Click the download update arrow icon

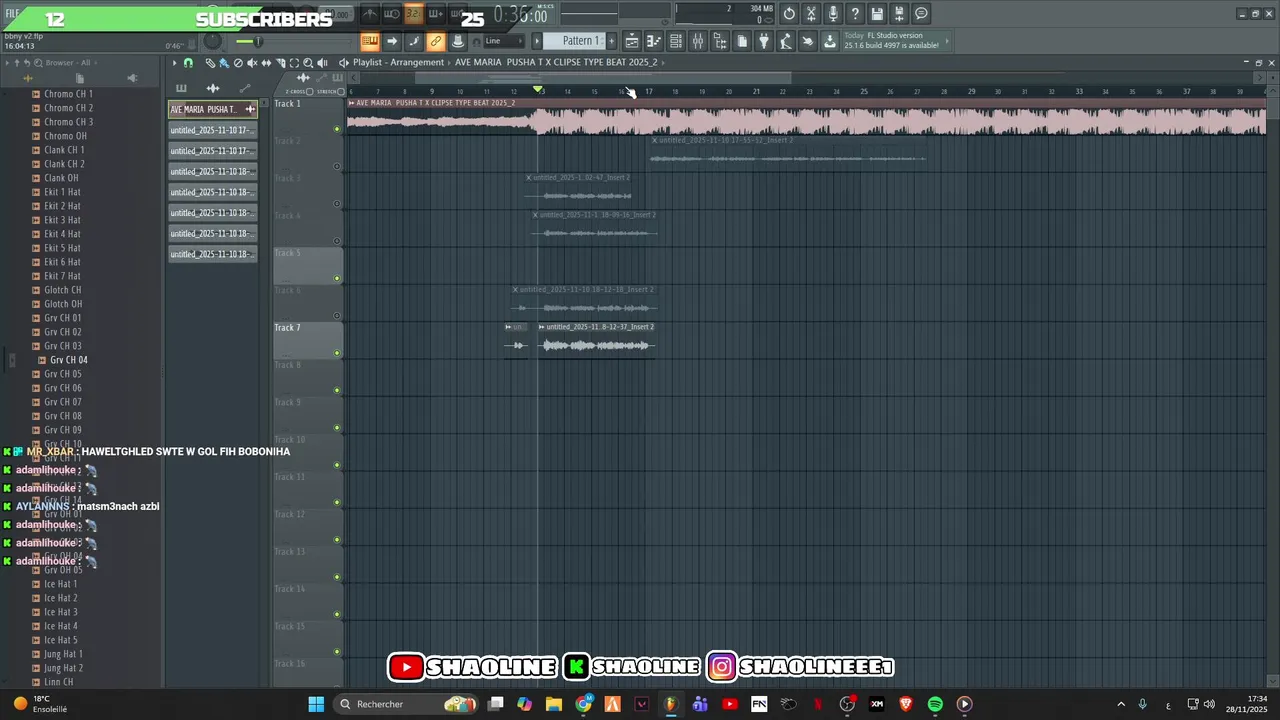coord(830,41)
